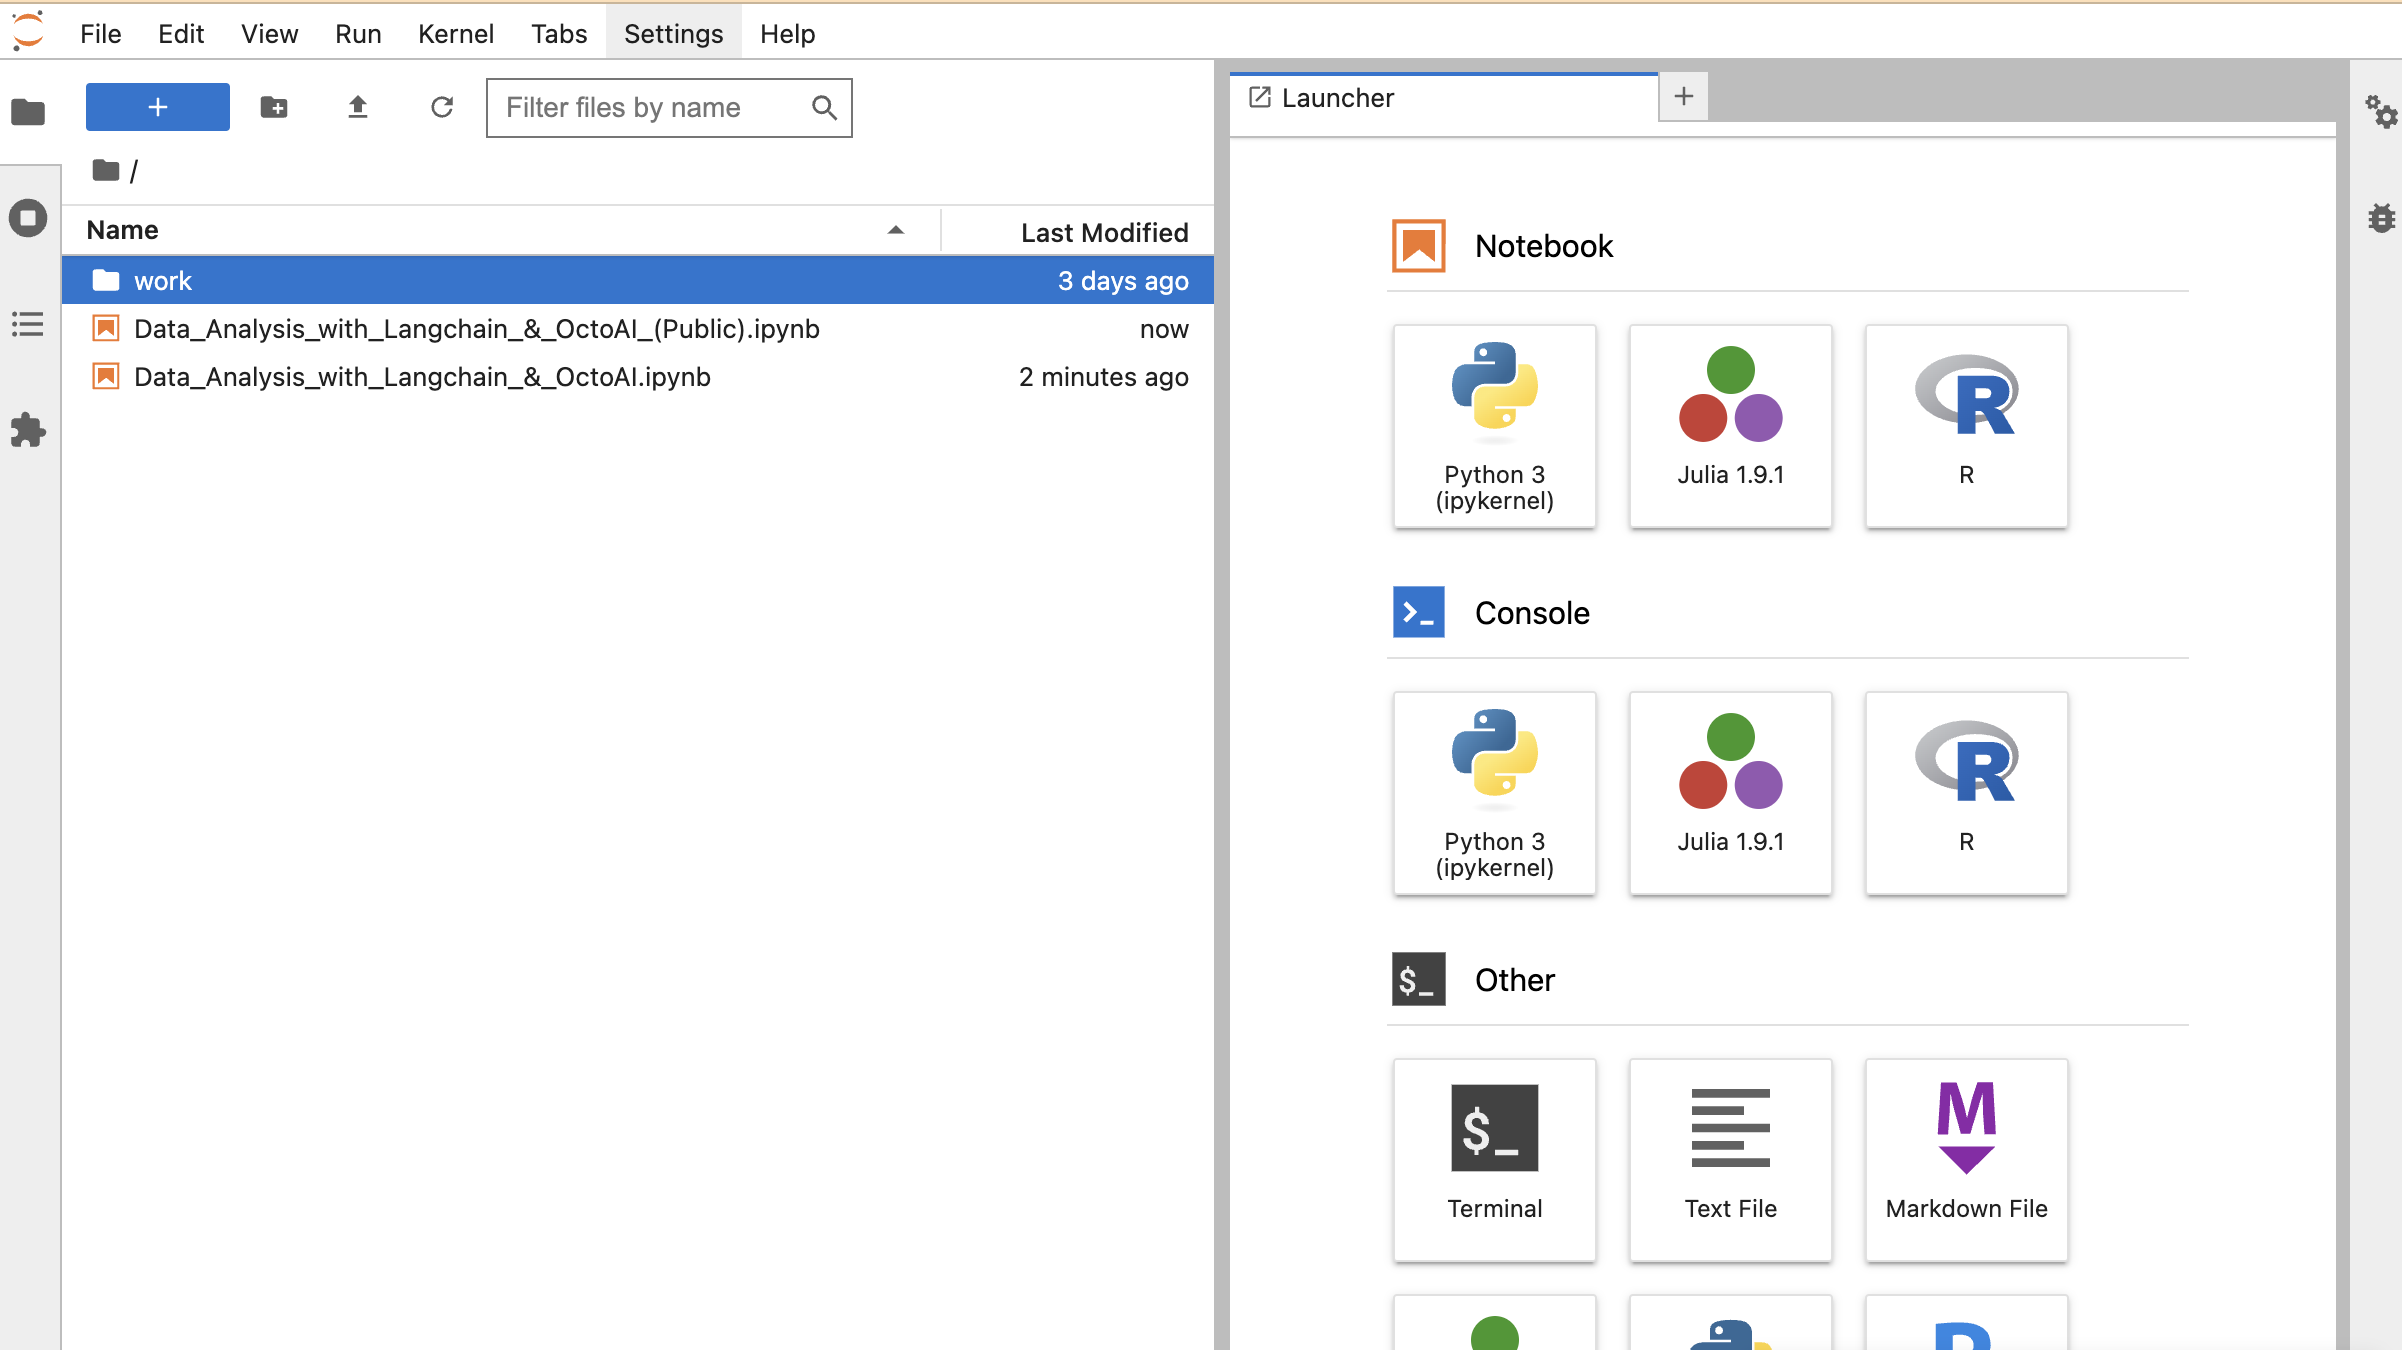Toggle the File Browser sidebar
Screen dimensions: 2402x1350
tap(28, 112)
